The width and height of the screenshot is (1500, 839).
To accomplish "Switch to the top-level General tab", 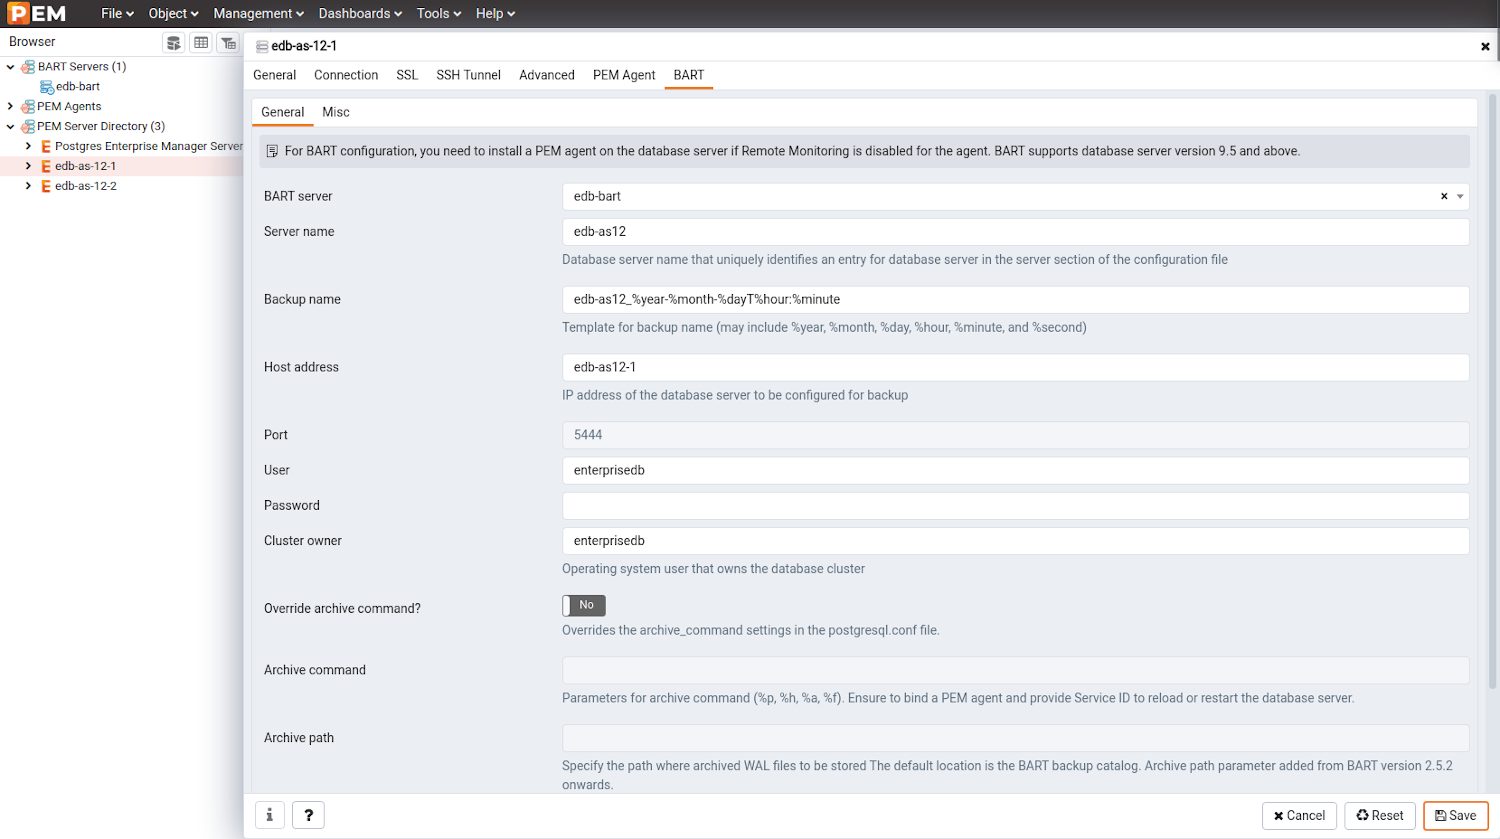I will 275,75.
